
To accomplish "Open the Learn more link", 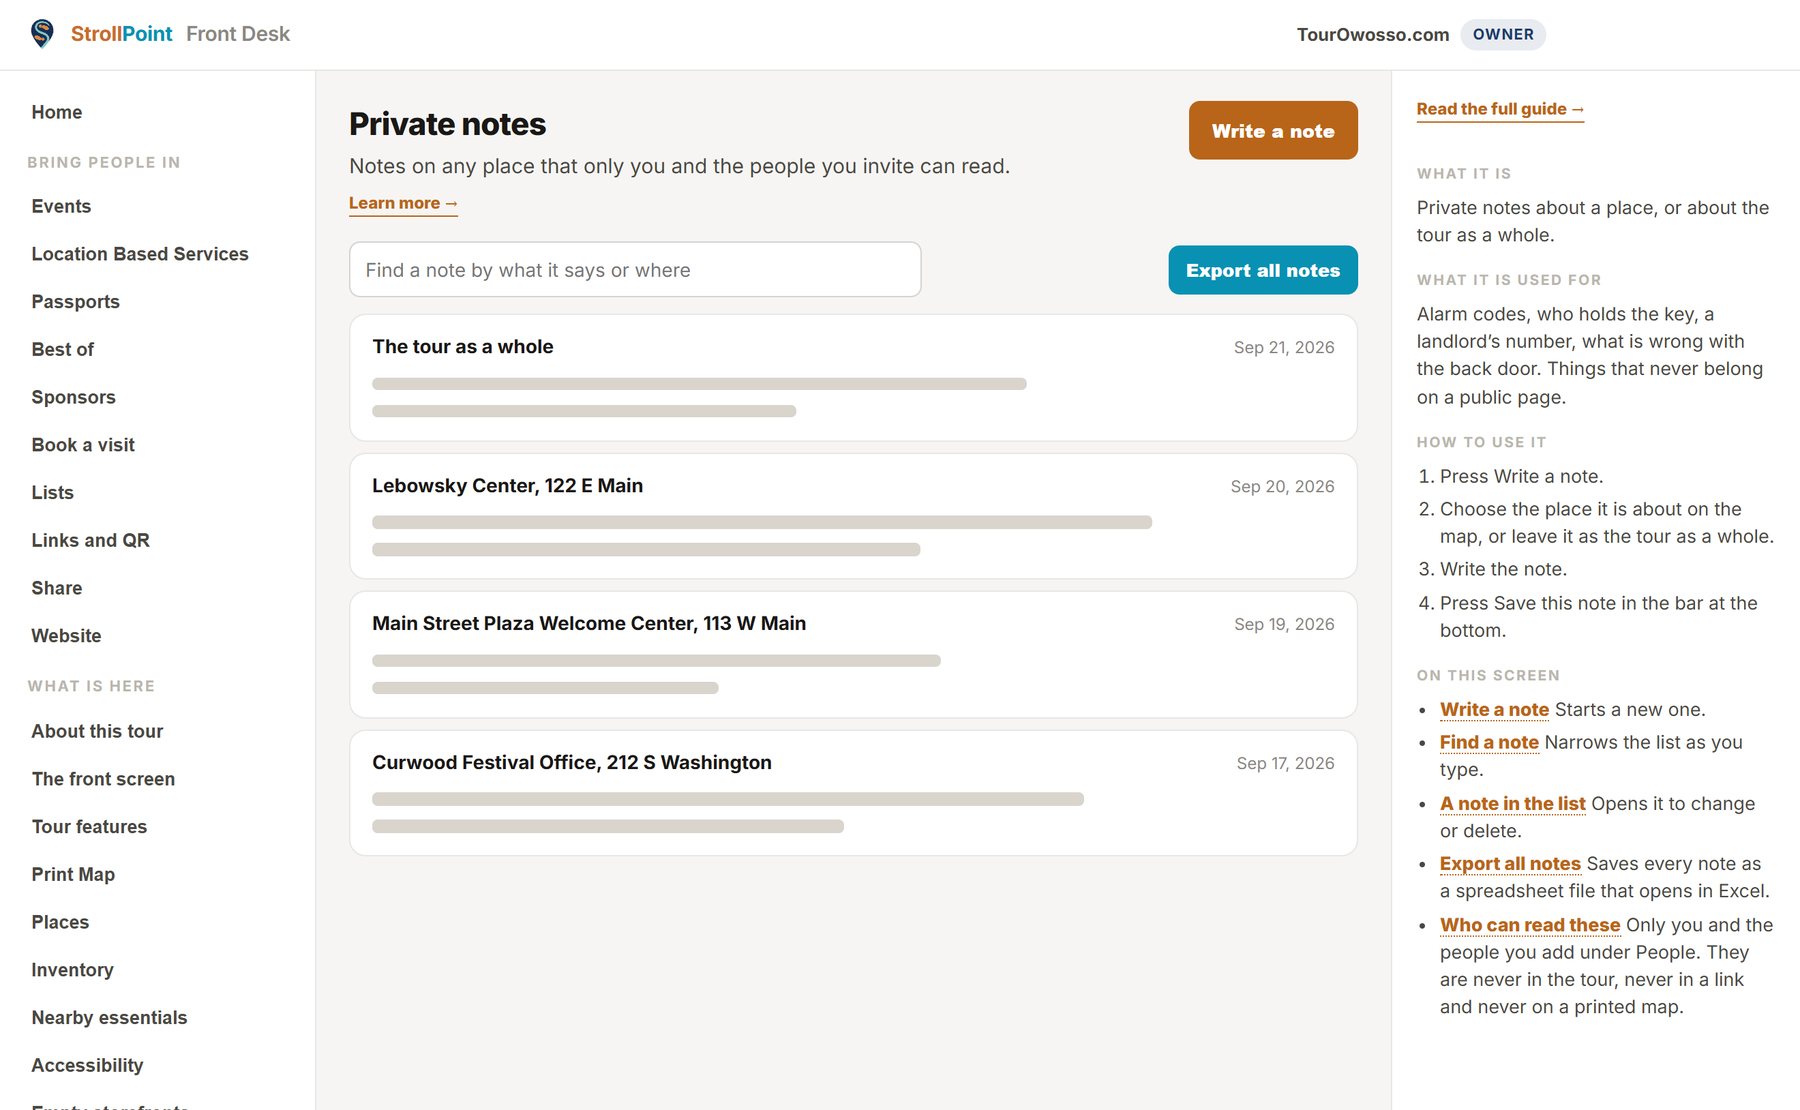I will point(403,203).
